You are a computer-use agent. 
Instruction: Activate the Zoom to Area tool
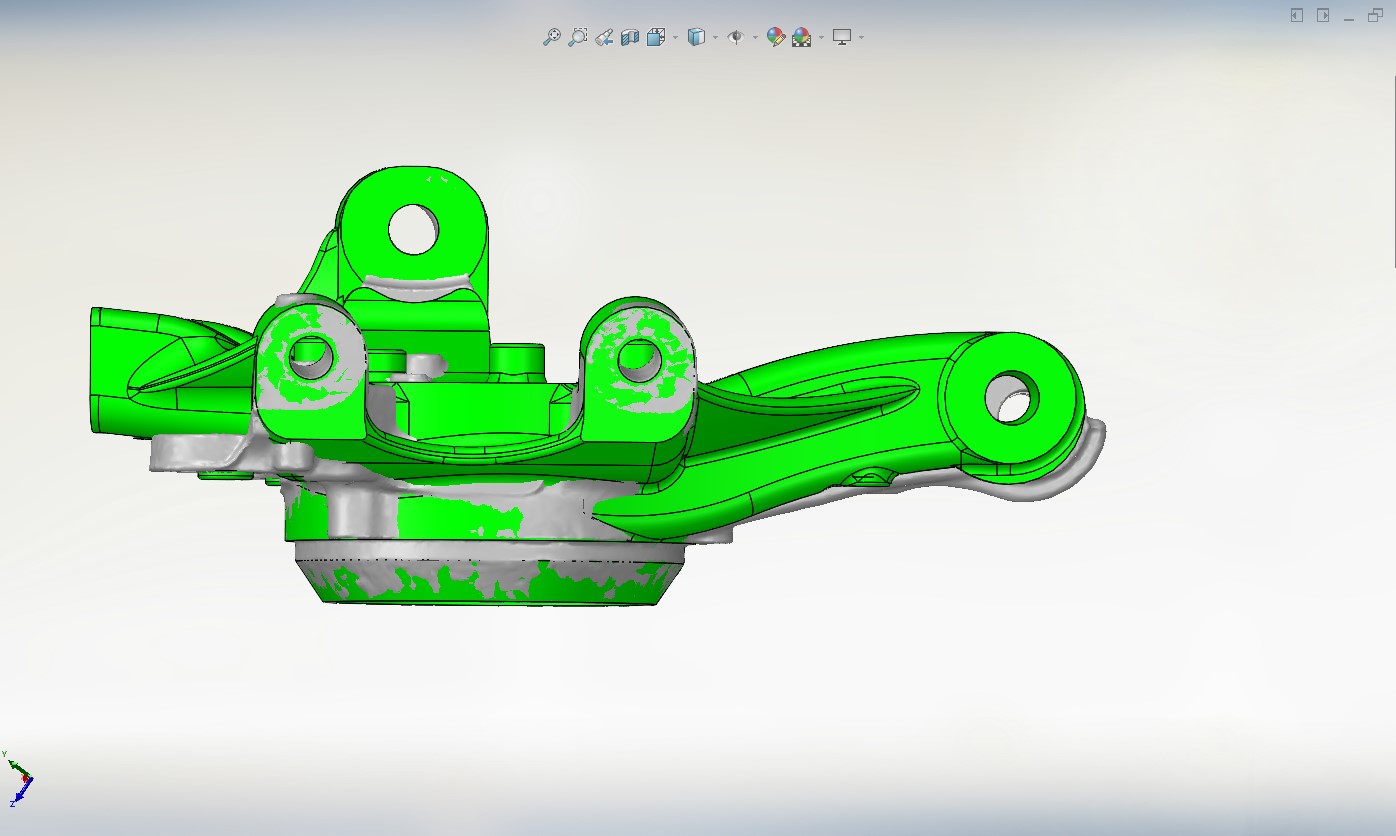577,37
